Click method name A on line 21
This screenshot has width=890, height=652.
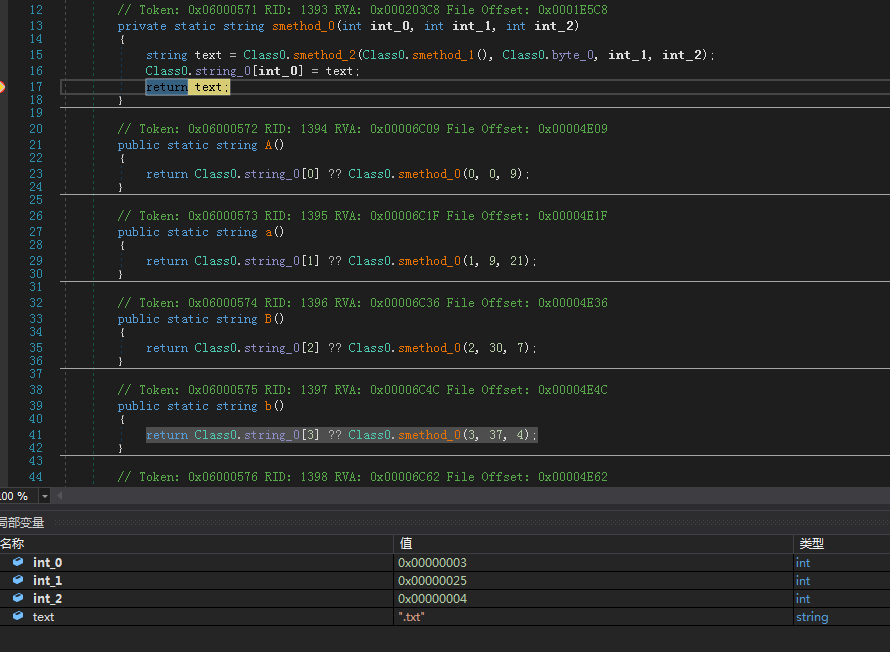click(268, 145)
